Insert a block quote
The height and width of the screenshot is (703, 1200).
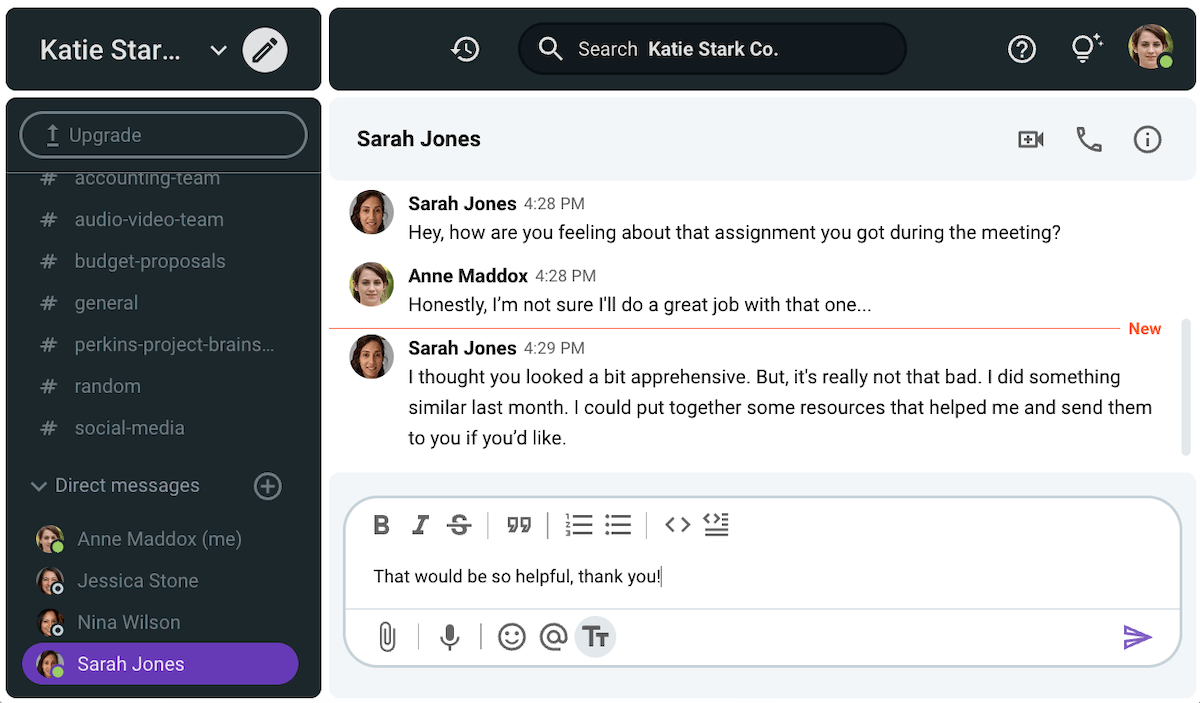(x=518, y=525)
